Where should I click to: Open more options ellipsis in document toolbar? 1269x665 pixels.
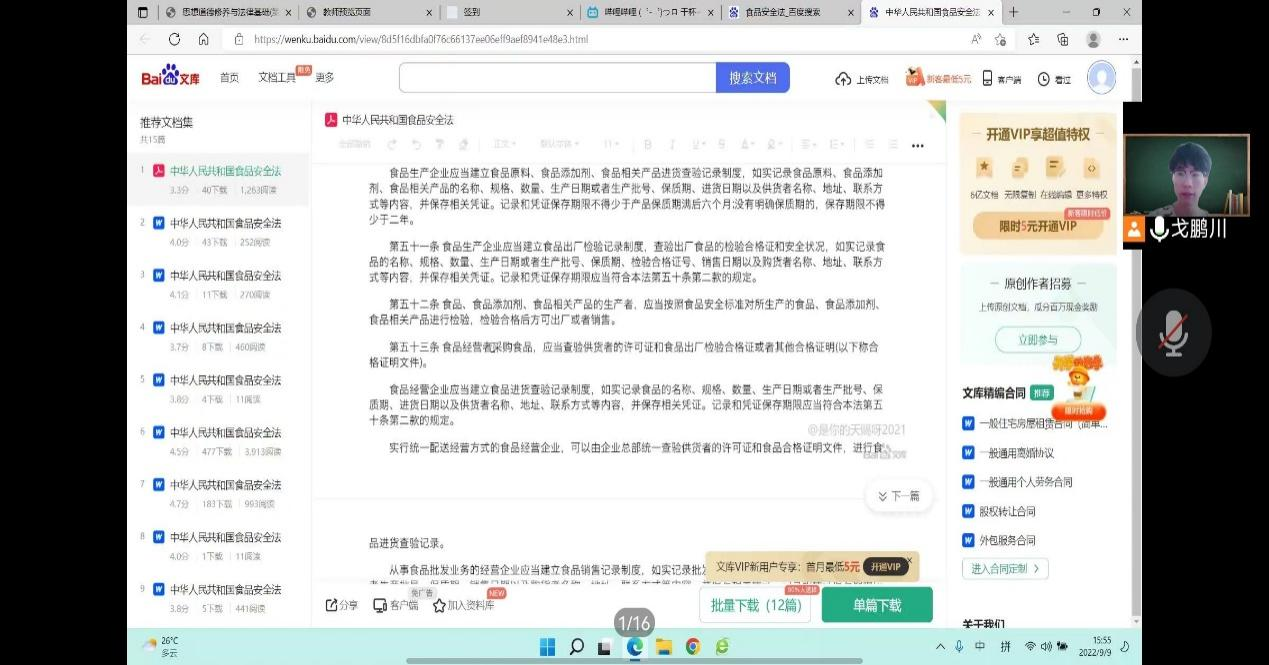coord(917,145)
